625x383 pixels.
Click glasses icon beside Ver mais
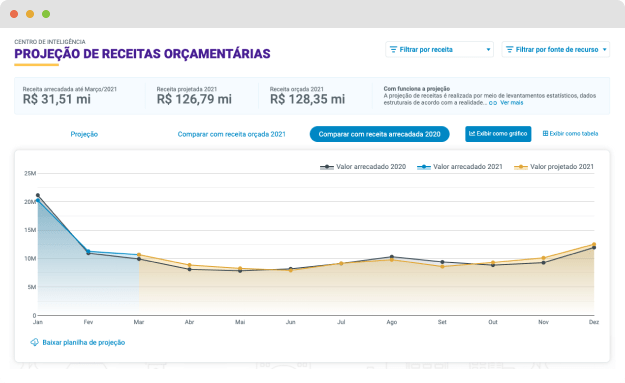point(493,103)
